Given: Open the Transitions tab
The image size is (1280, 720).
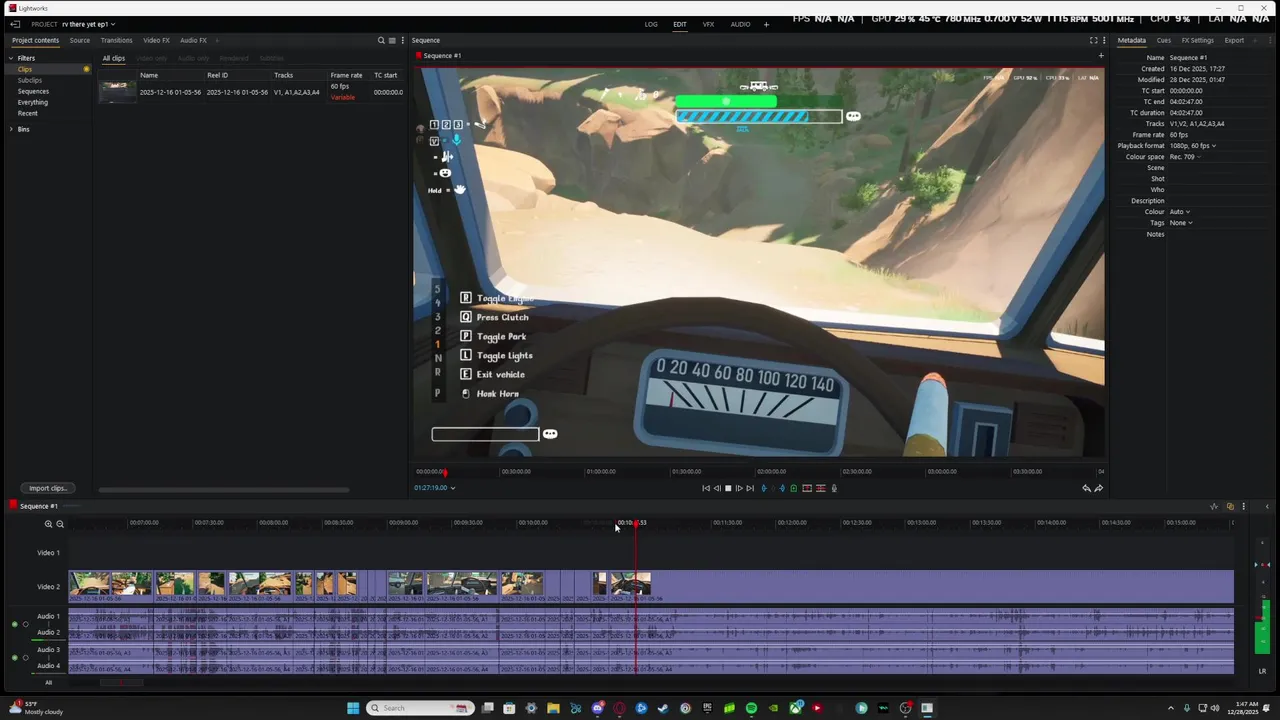Looking at the screenshot, I should [x=116, y=40].
